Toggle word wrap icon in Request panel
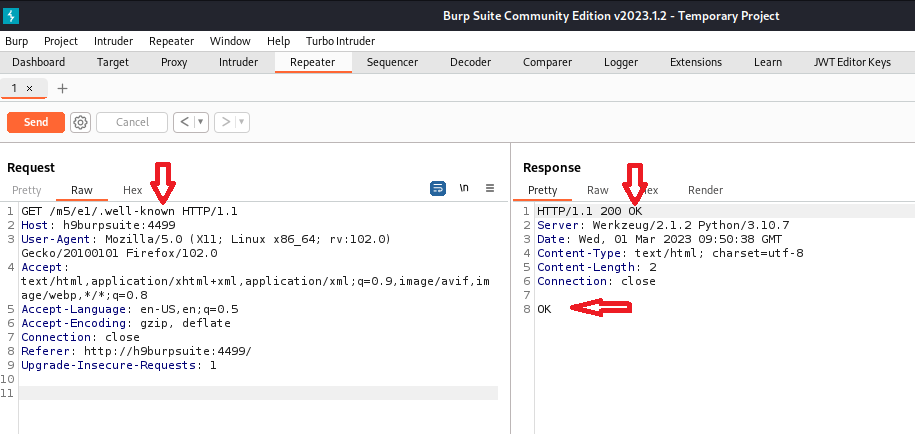 point(438,188)
